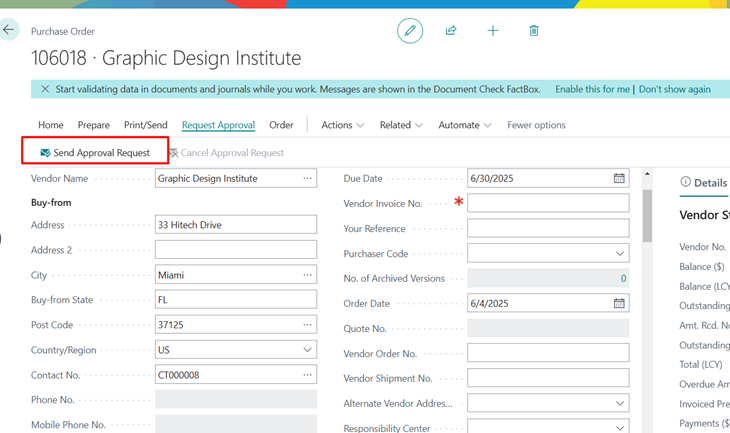Open the Prepare tab
Screen dimensions: 730x433
tap(94, 125)
